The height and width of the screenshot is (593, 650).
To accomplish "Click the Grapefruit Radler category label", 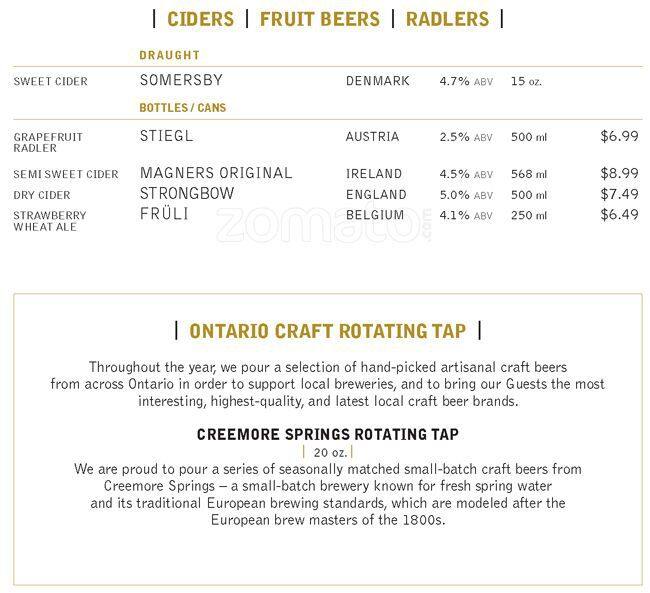I will click(48, 142).
